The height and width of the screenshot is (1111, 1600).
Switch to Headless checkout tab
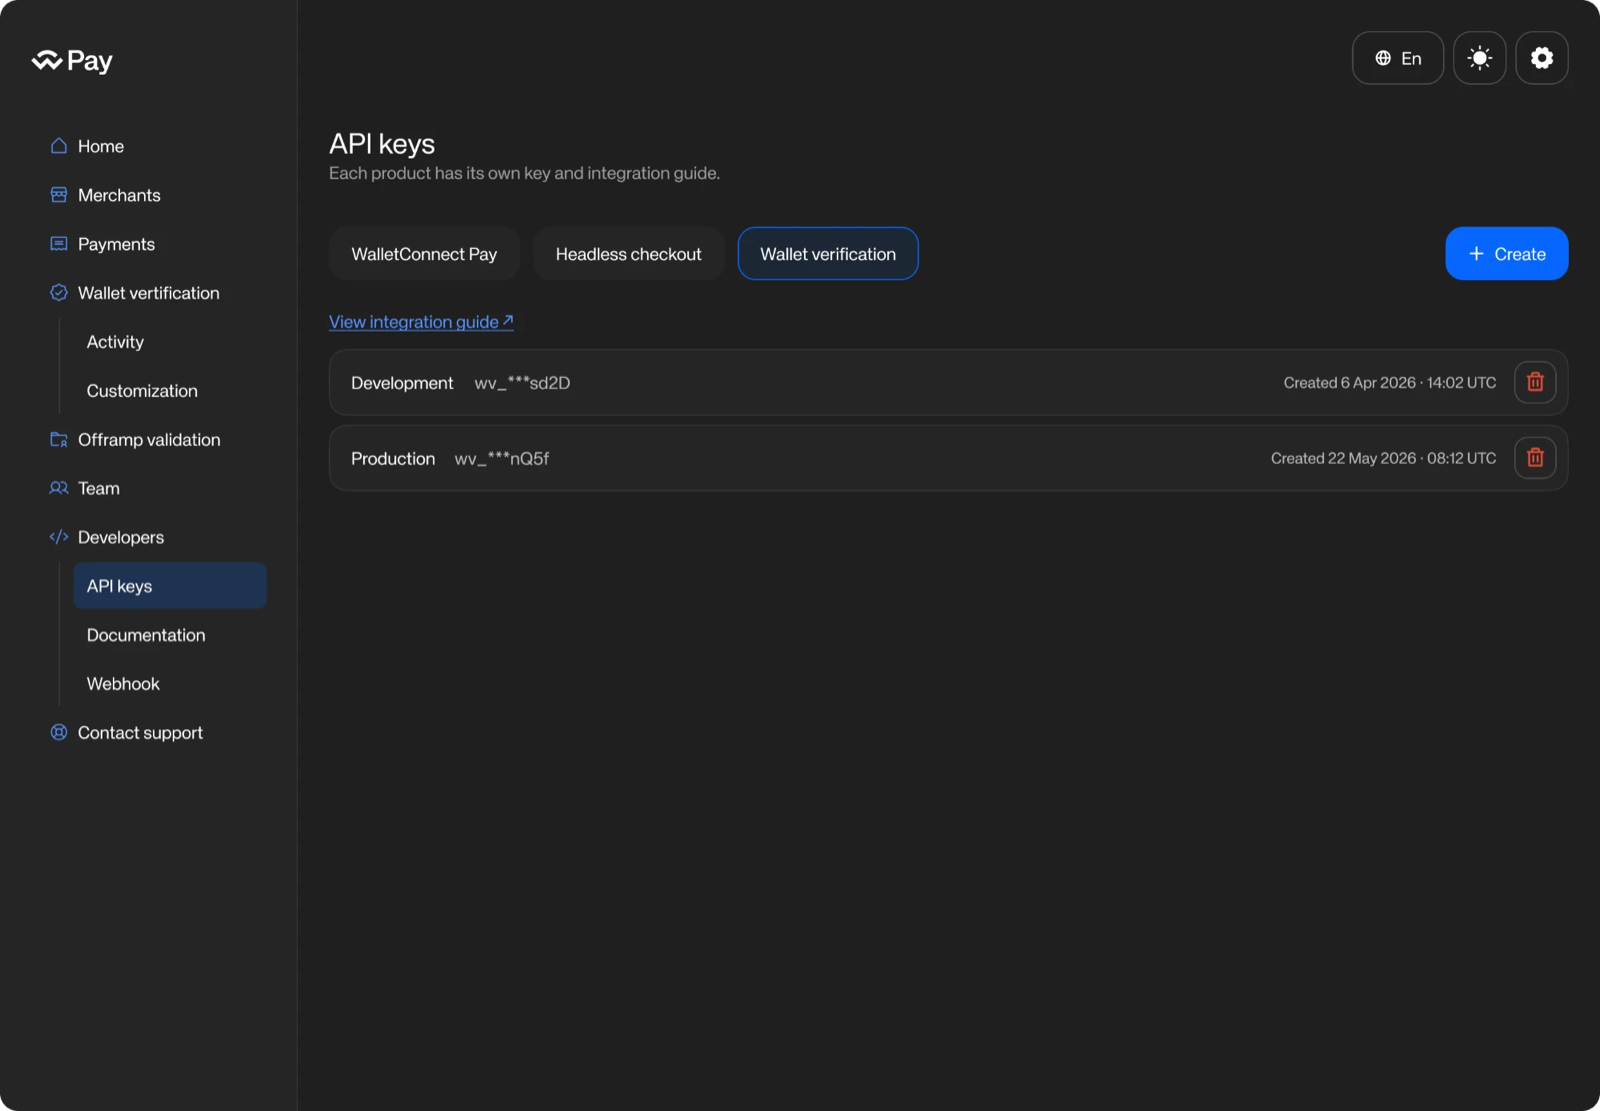tap(628, 254)
